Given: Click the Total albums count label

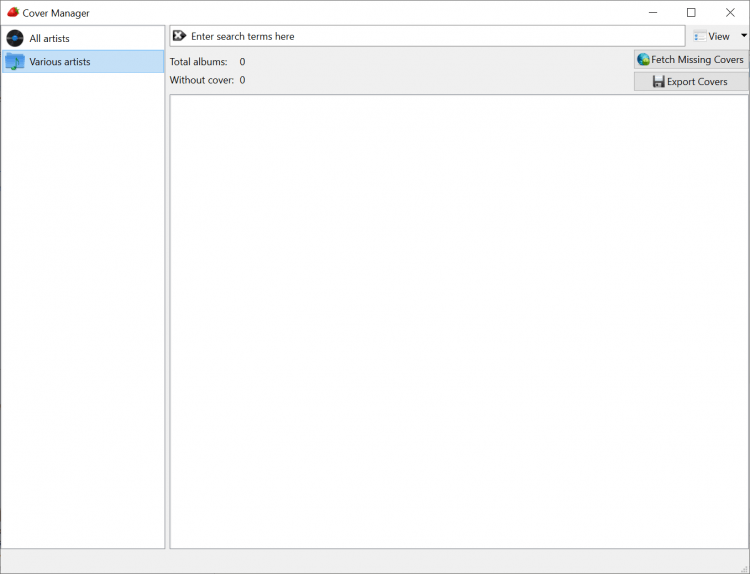Looking at the screenshot, I should [x=199, y=62].
